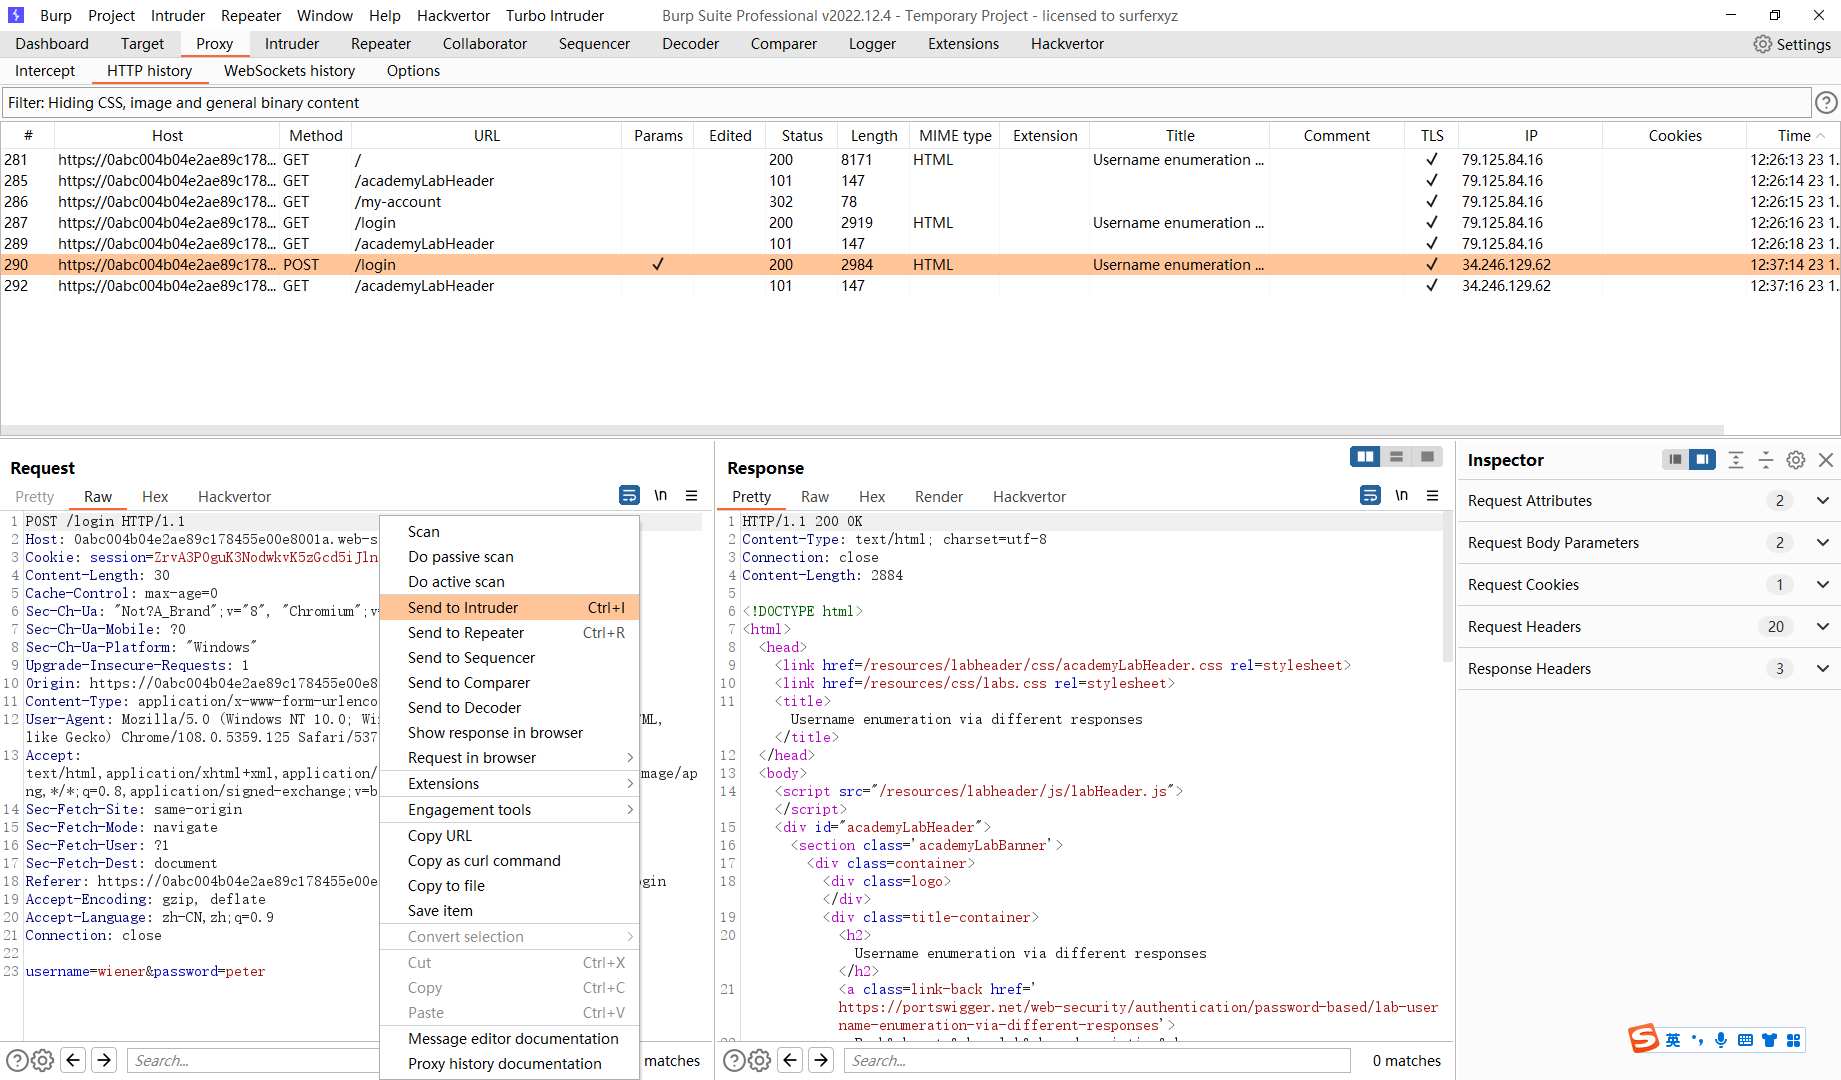The width and height of the screenshot is (1841, 1080).
Task: Open the Response editor hamburger menu
Action: (x=1433, y=495)
